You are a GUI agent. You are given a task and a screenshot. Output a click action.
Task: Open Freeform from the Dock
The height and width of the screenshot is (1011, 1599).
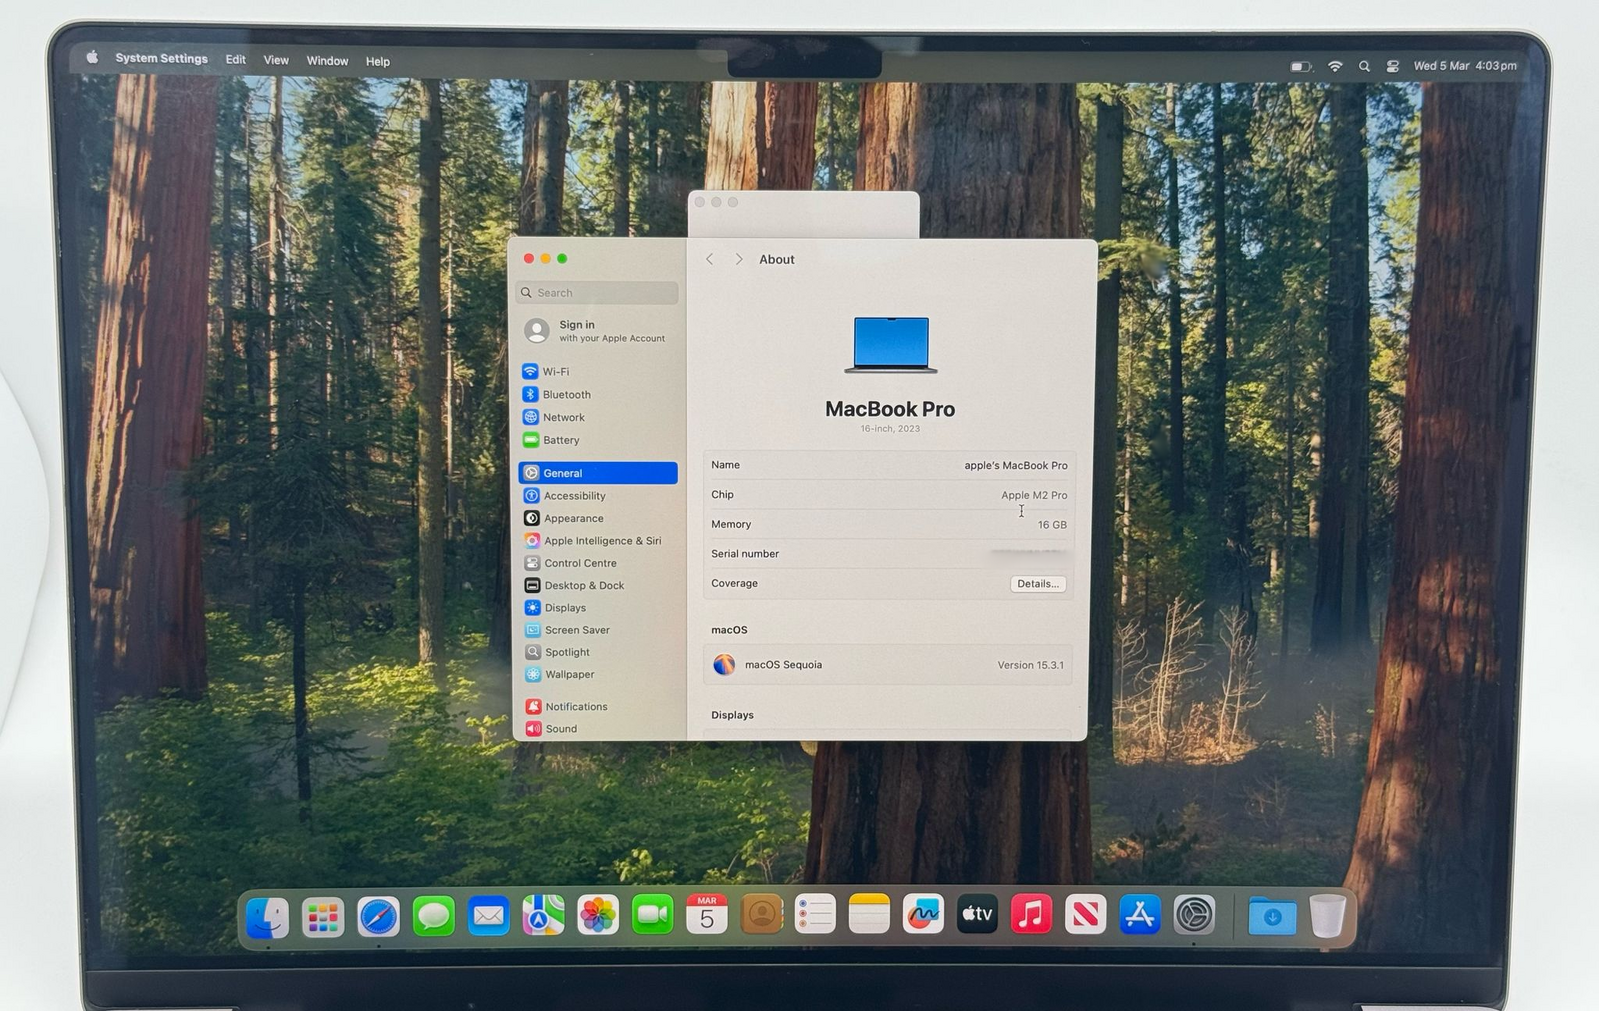923,914
